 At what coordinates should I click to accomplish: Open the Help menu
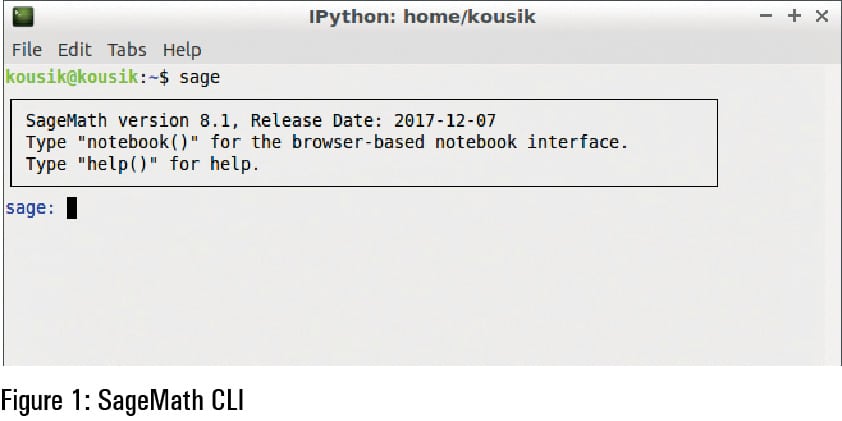[182, 49]
